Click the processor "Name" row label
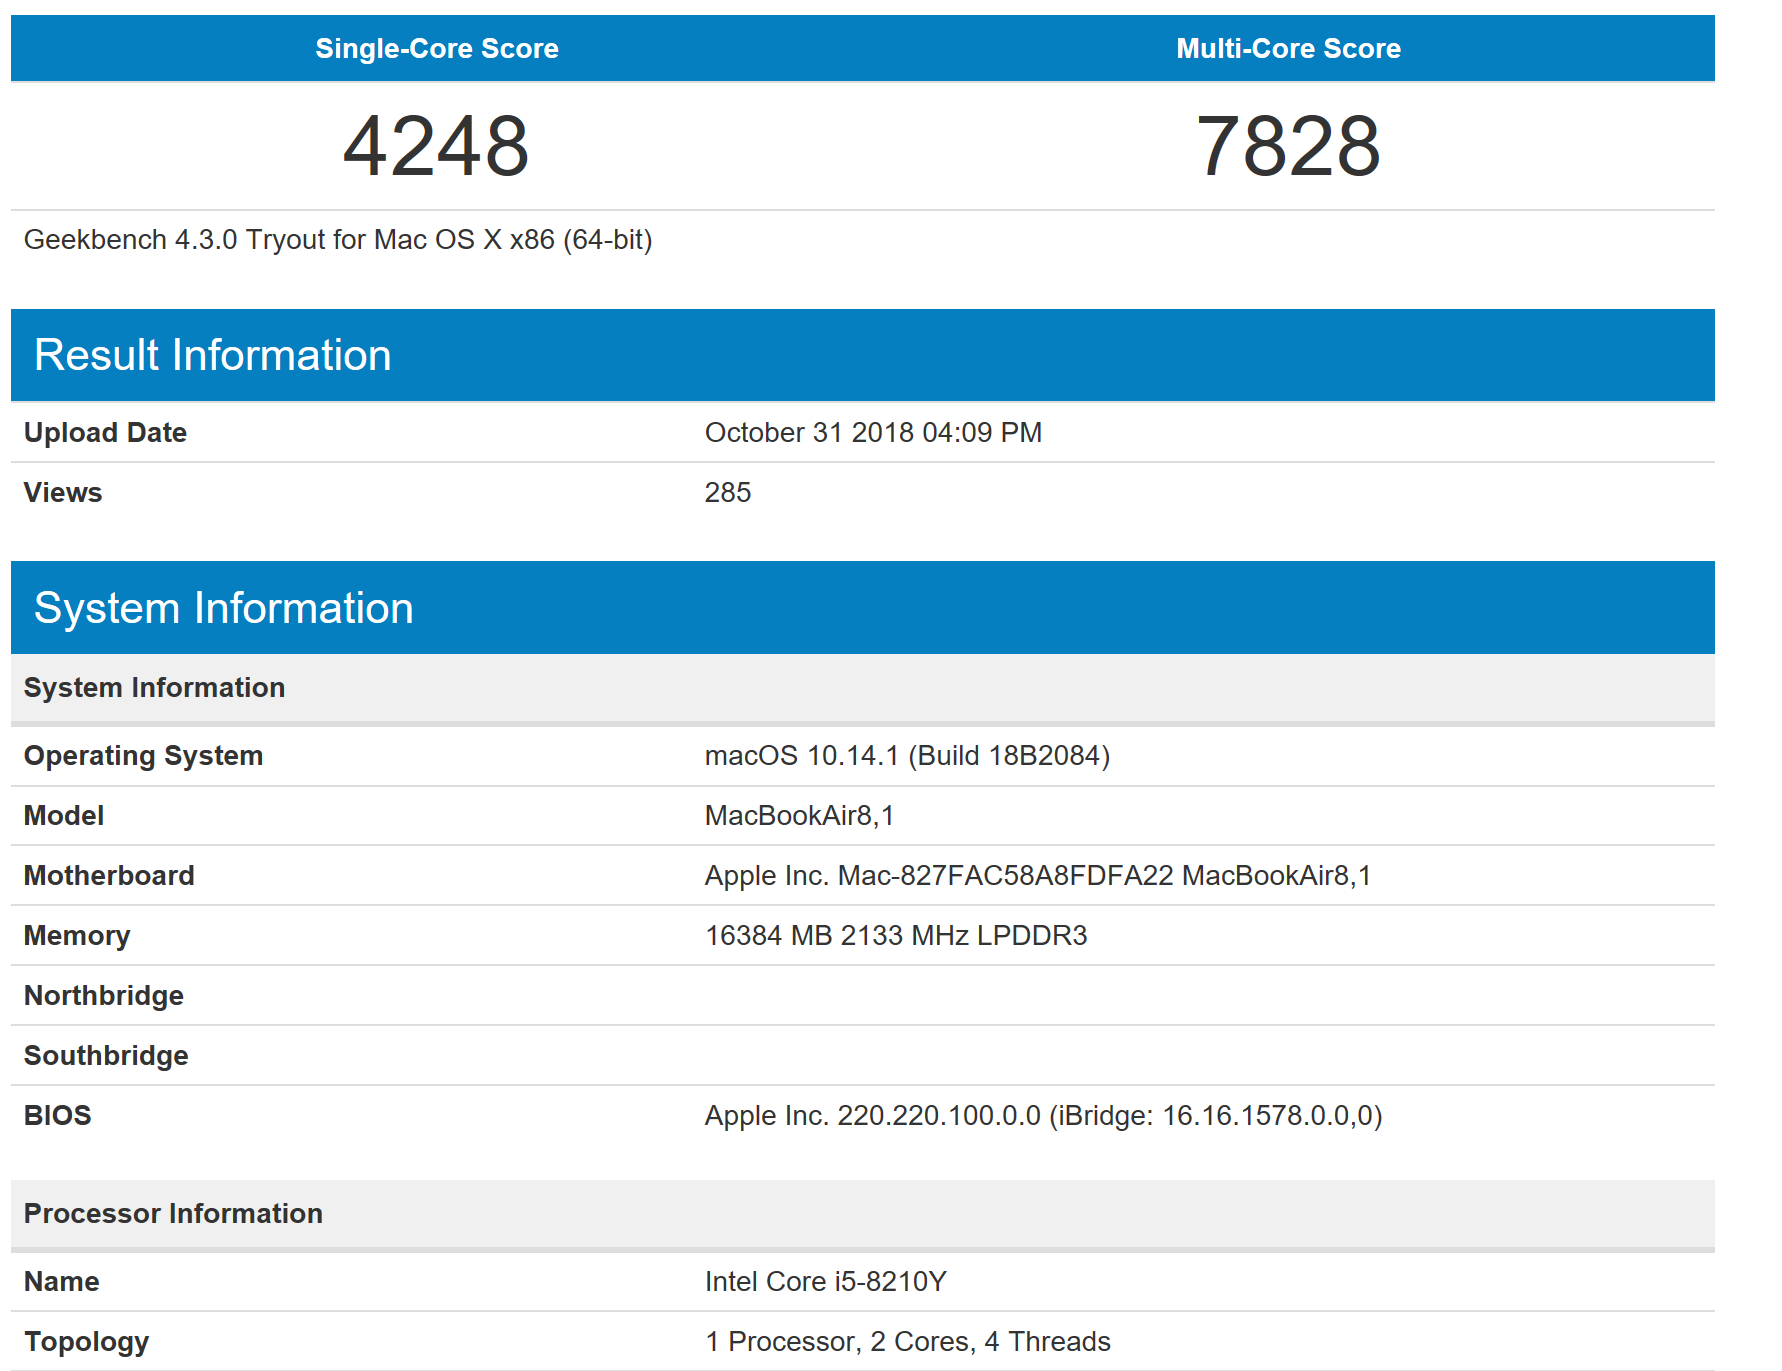 point(62,1282)
